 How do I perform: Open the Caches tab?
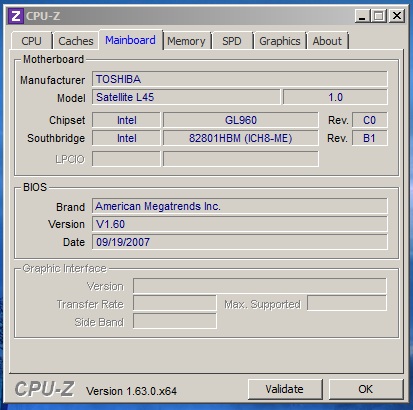pos(76,41)
